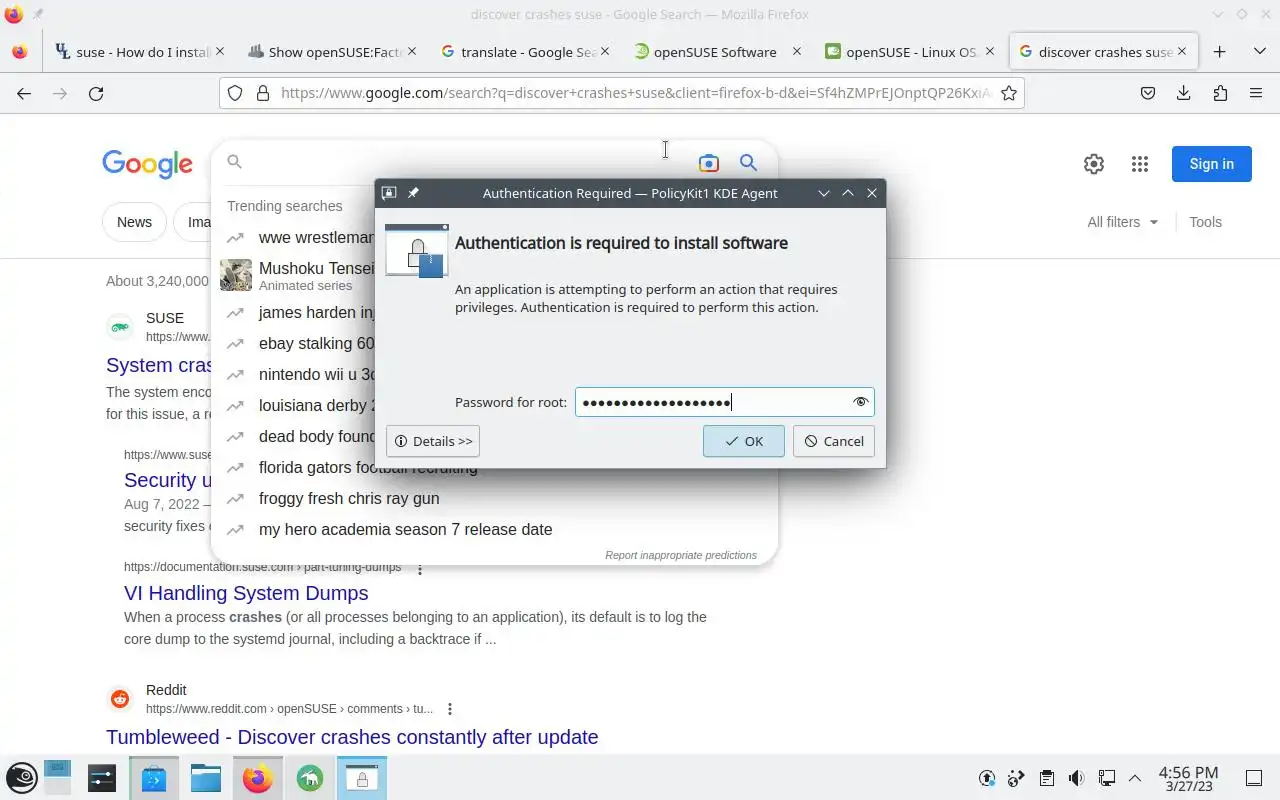The width and height of the screenshot is (1280, 800).
Task: Expand the Details section in the dialog
Action: pyautogui.click(x=432, y=441)
